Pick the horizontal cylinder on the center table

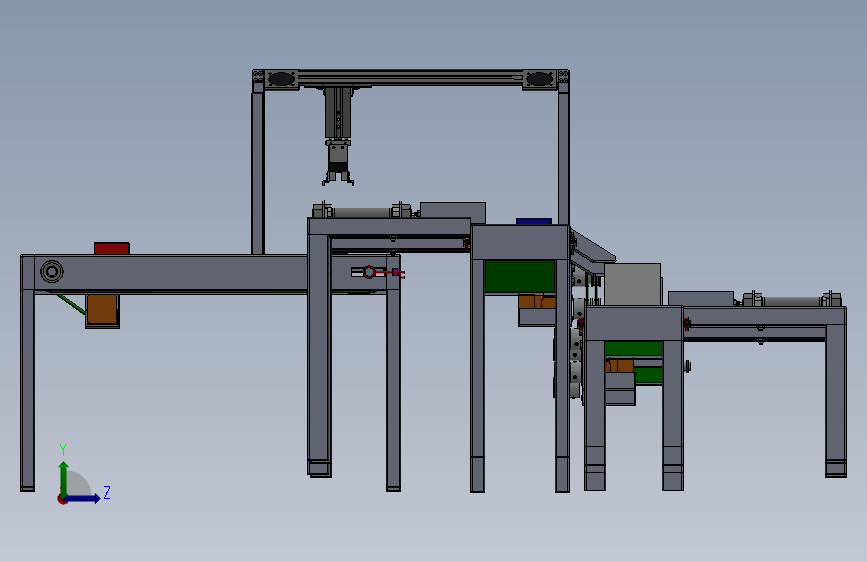[362, 212]
